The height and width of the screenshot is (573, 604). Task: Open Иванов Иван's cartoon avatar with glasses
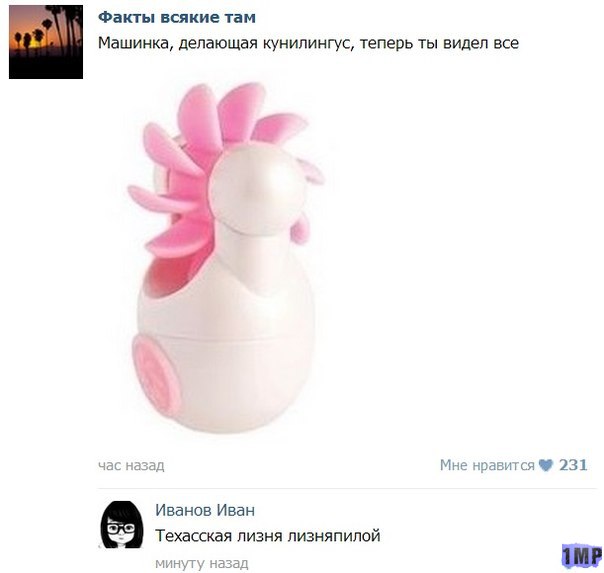click(122, 524)
